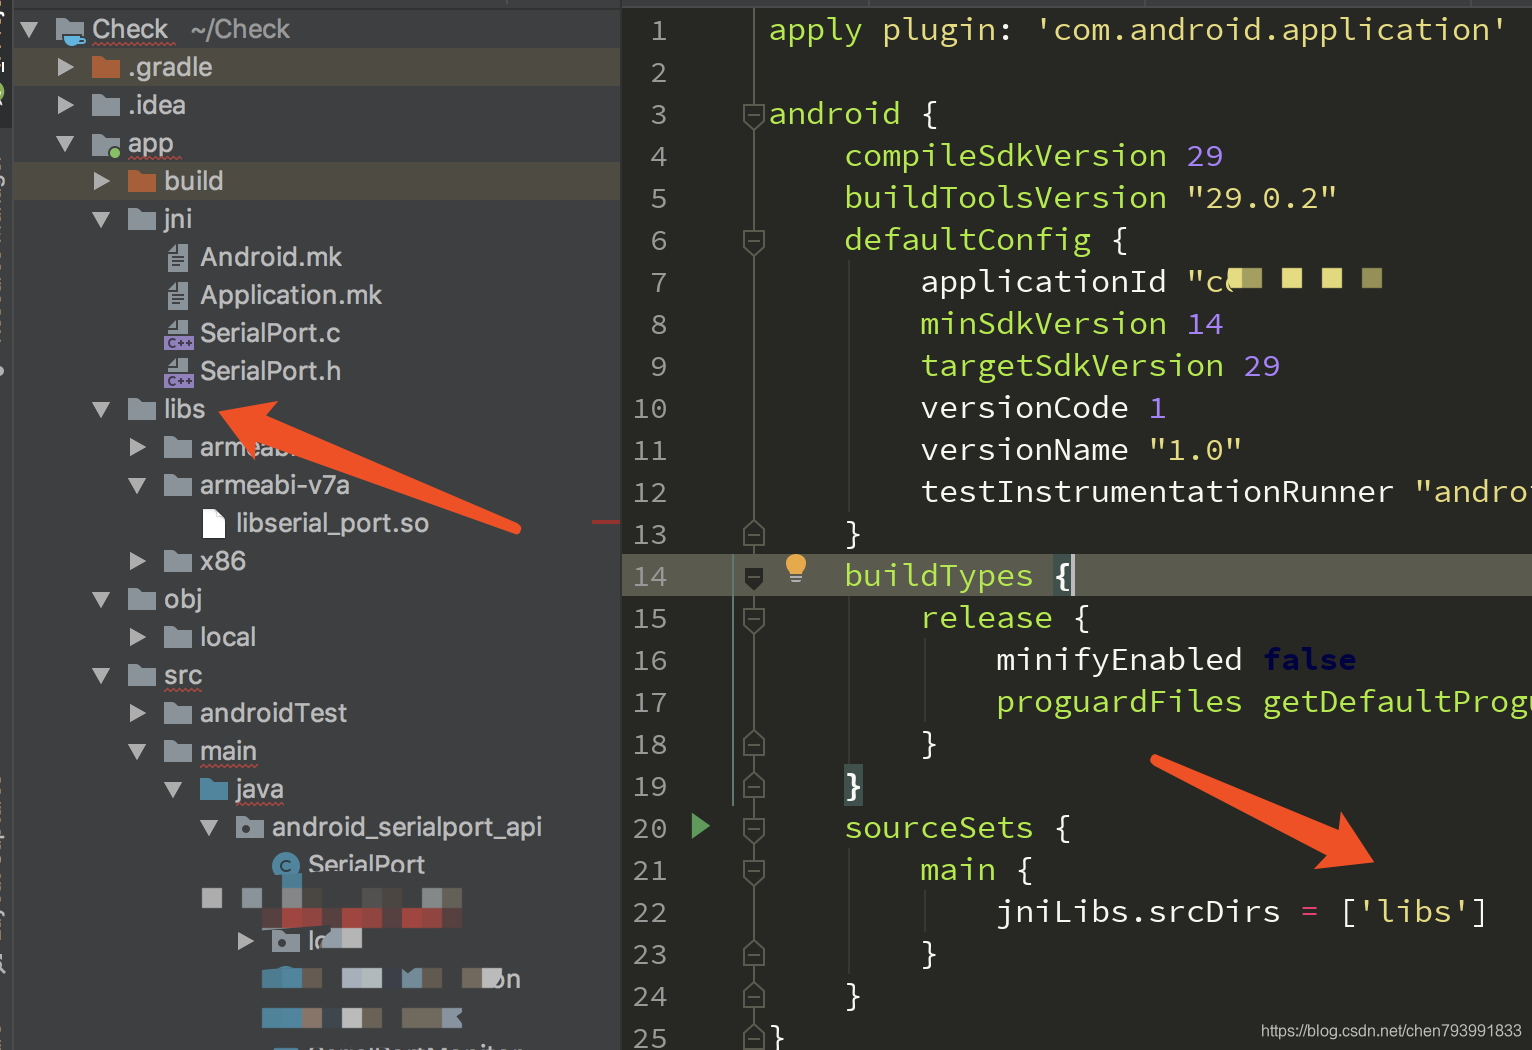The image size is (1532, 1050).
Task: Open the Application.mk file
Action: click(x=291, y=296)
